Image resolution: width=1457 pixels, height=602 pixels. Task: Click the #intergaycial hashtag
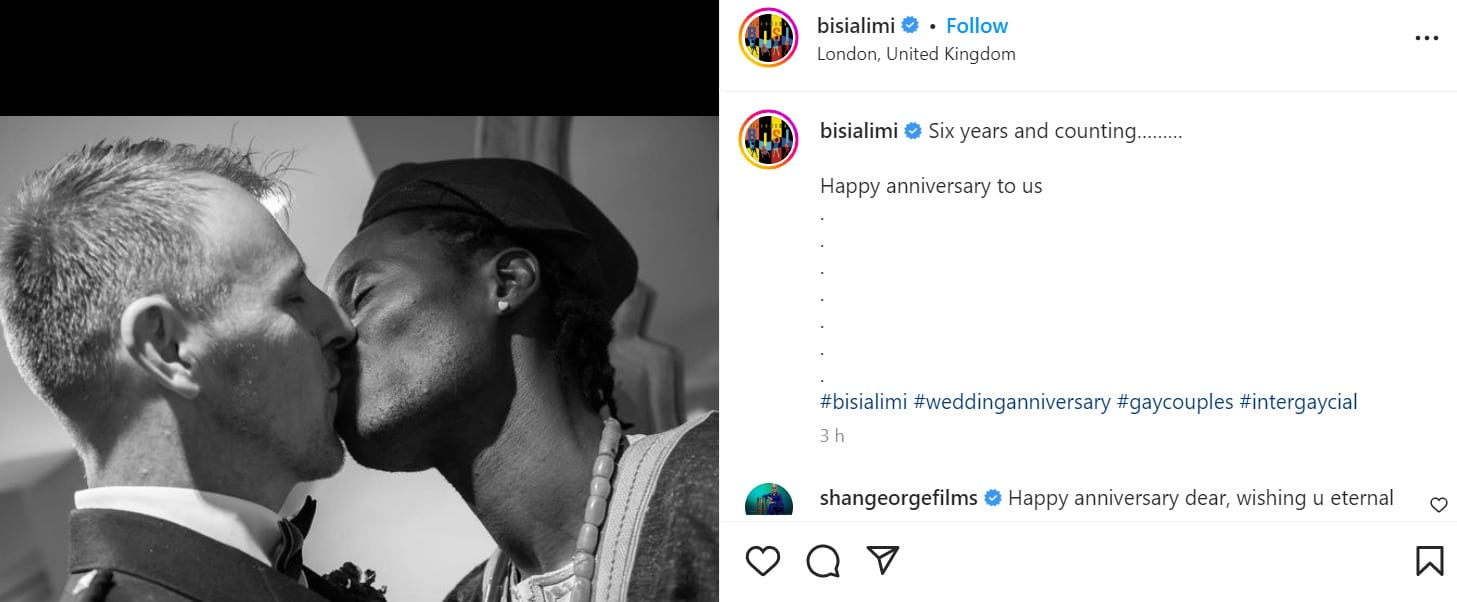1298,402
